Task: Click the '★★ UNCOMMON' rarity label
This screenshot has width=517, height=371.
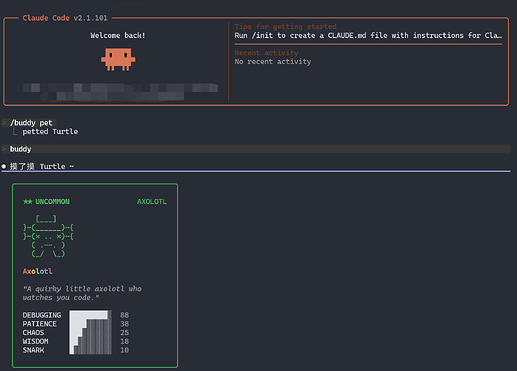Action: click(x=46, y=202)
